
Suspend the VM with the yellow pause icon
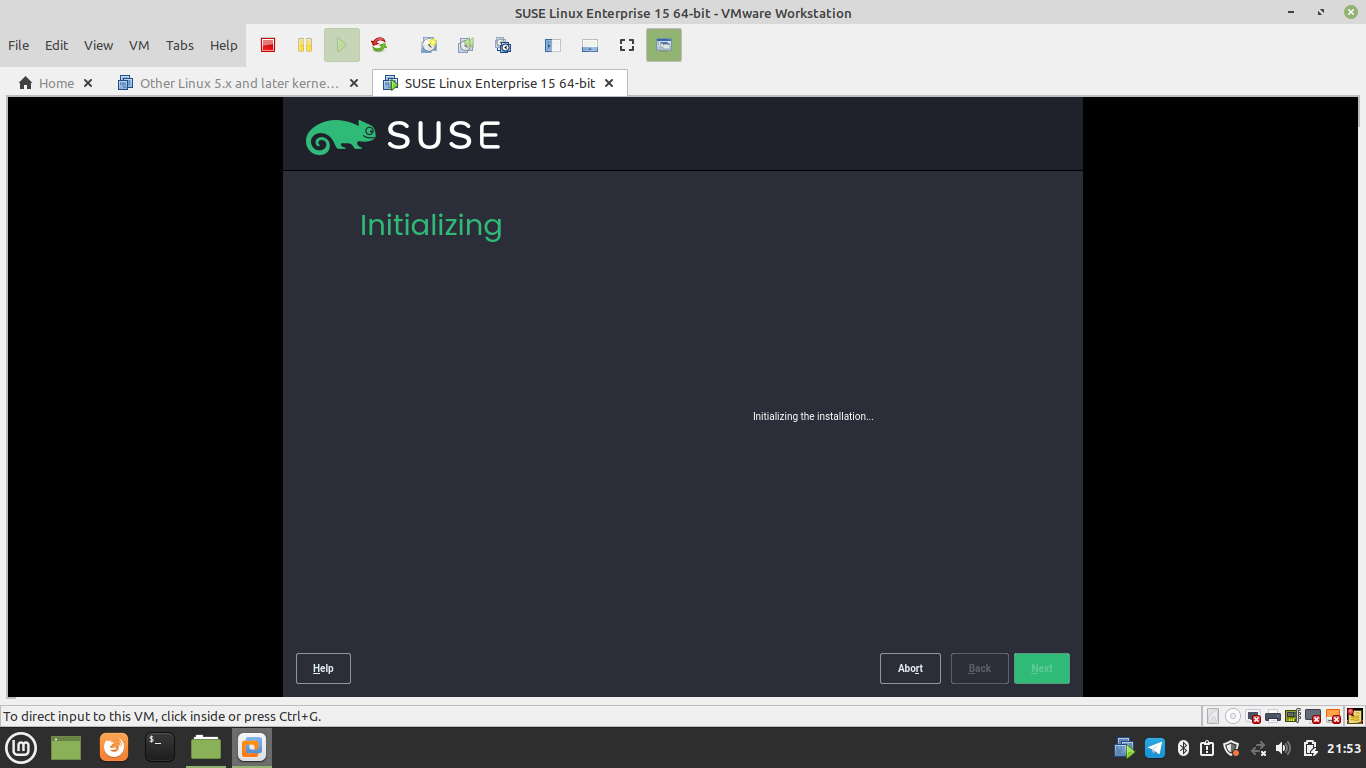[x=305, y=45]
